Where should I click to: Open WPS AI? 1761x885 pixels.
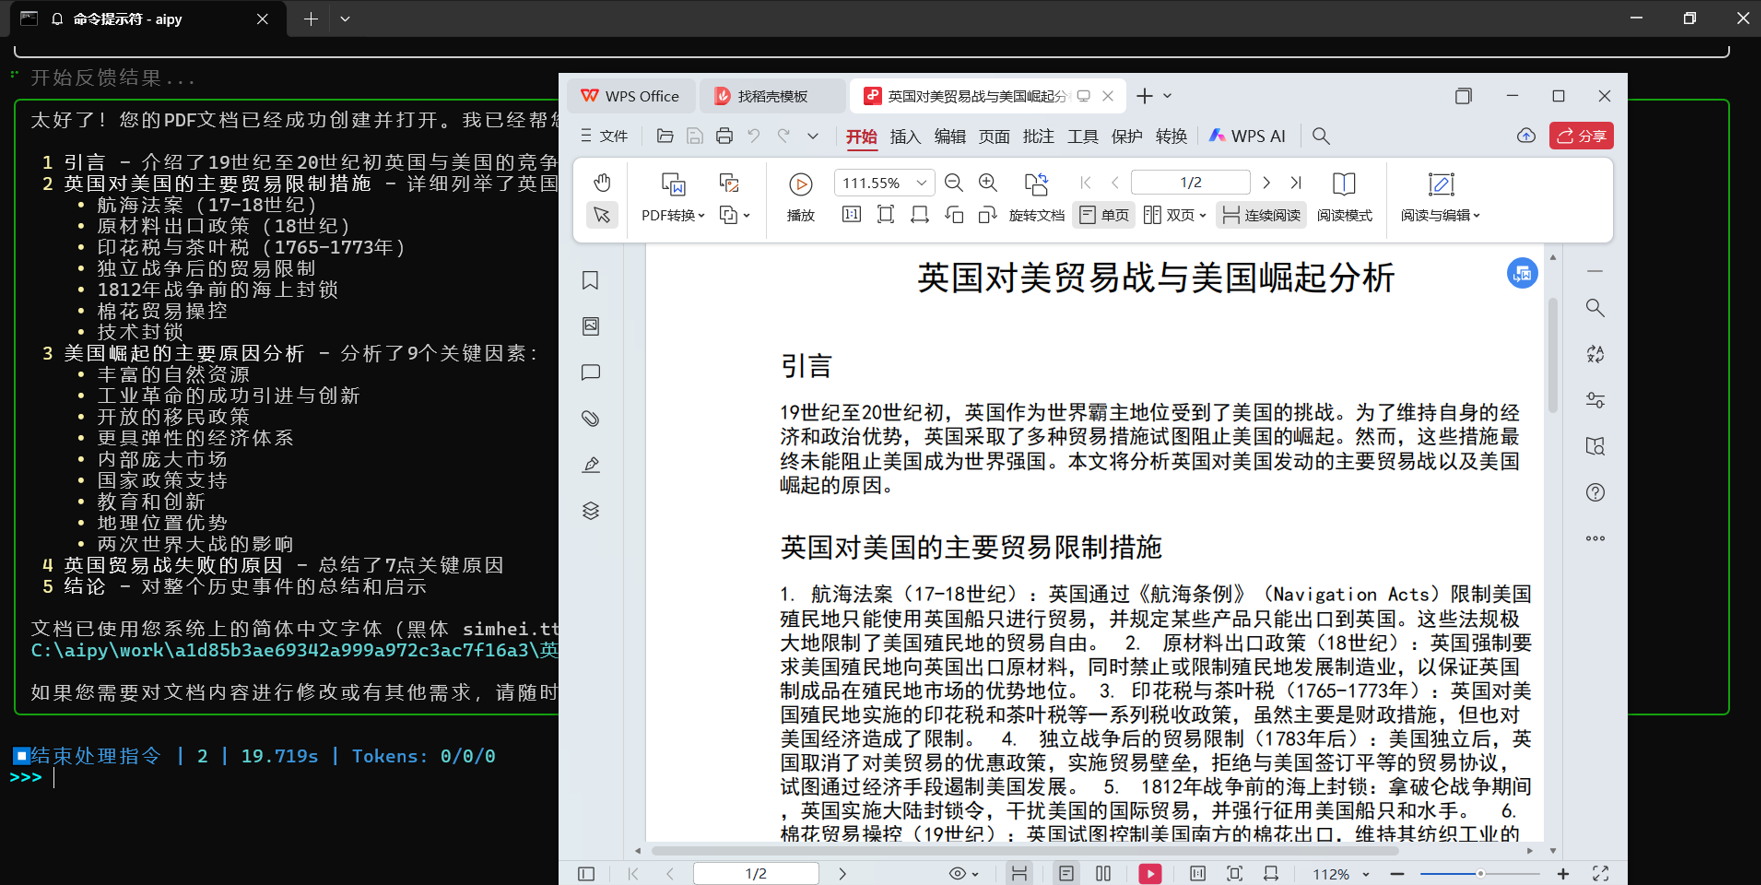point(1247,136)
